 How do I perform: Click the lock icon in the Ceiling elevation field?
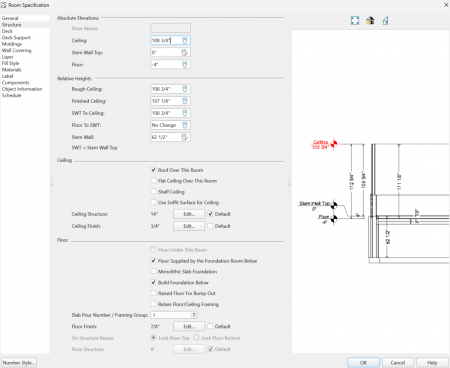click(x=185, y=40)
